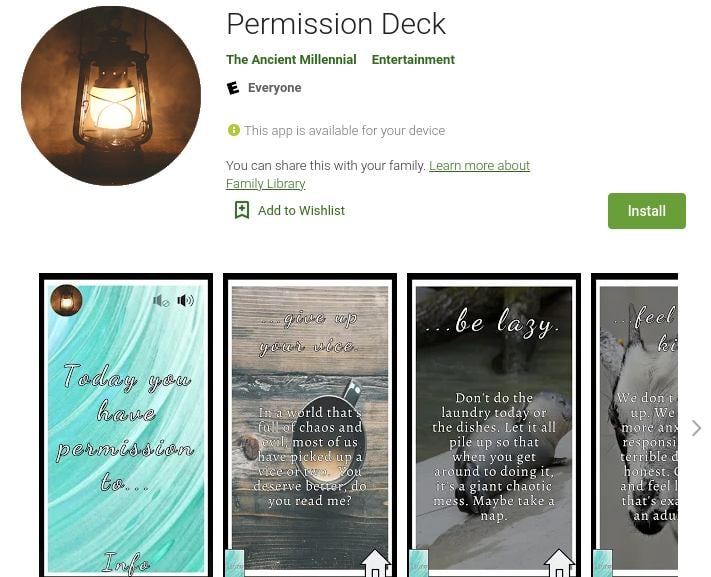Click the Add to Wishlist bookmark icon
This screenshot has width=711, height=577.
pos(242,210)
